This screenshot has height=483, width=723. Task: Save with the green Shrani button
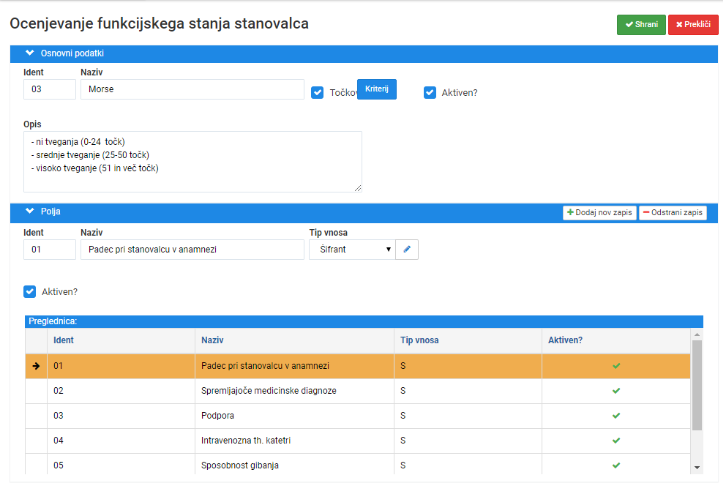click(x=641, y=24)
